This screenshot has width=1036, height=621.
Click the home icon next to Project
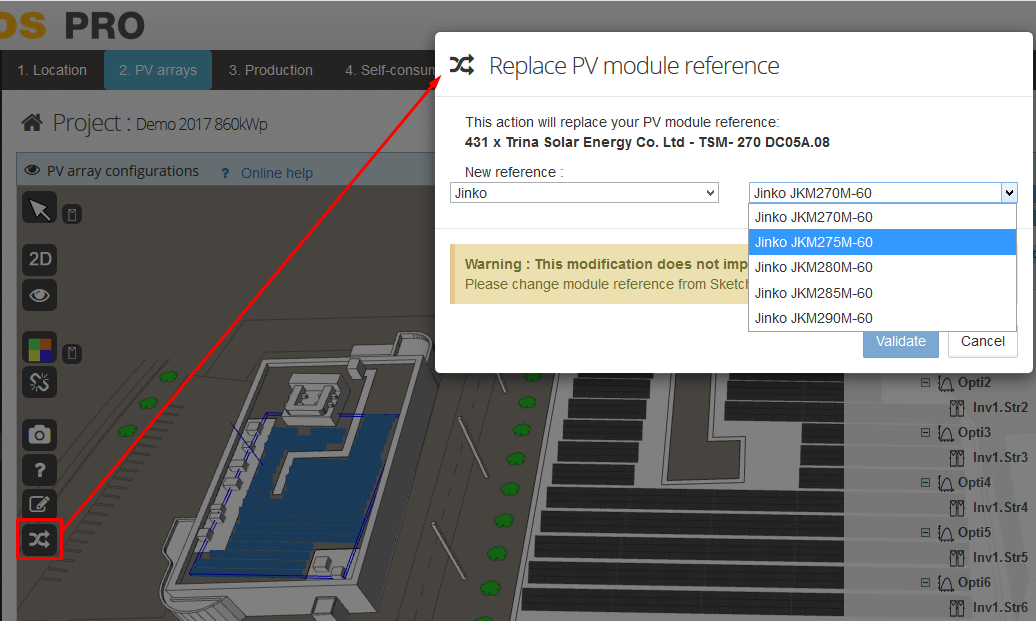tap(32, 122)
